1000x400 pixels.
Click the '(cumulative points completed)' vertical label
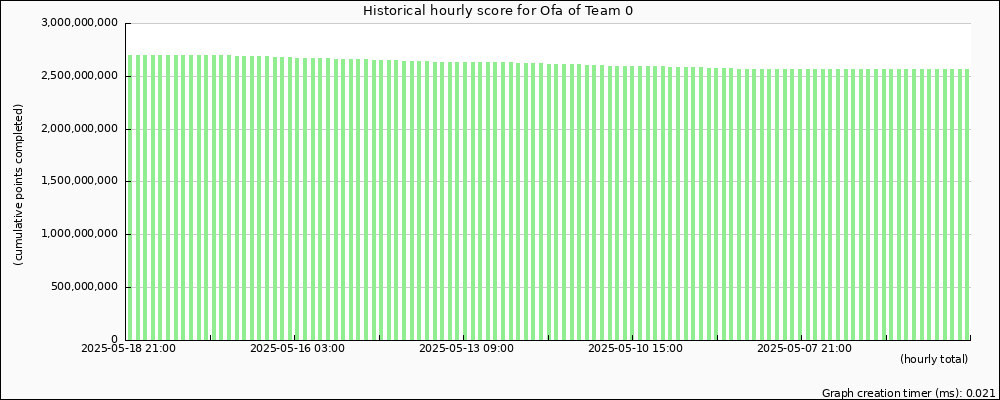18,184
